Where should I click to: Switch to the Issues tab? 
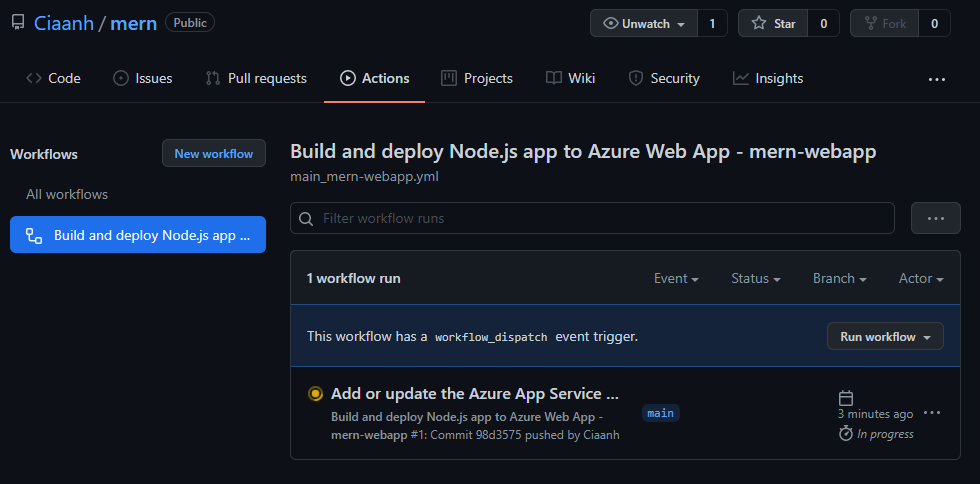(142, 78)
